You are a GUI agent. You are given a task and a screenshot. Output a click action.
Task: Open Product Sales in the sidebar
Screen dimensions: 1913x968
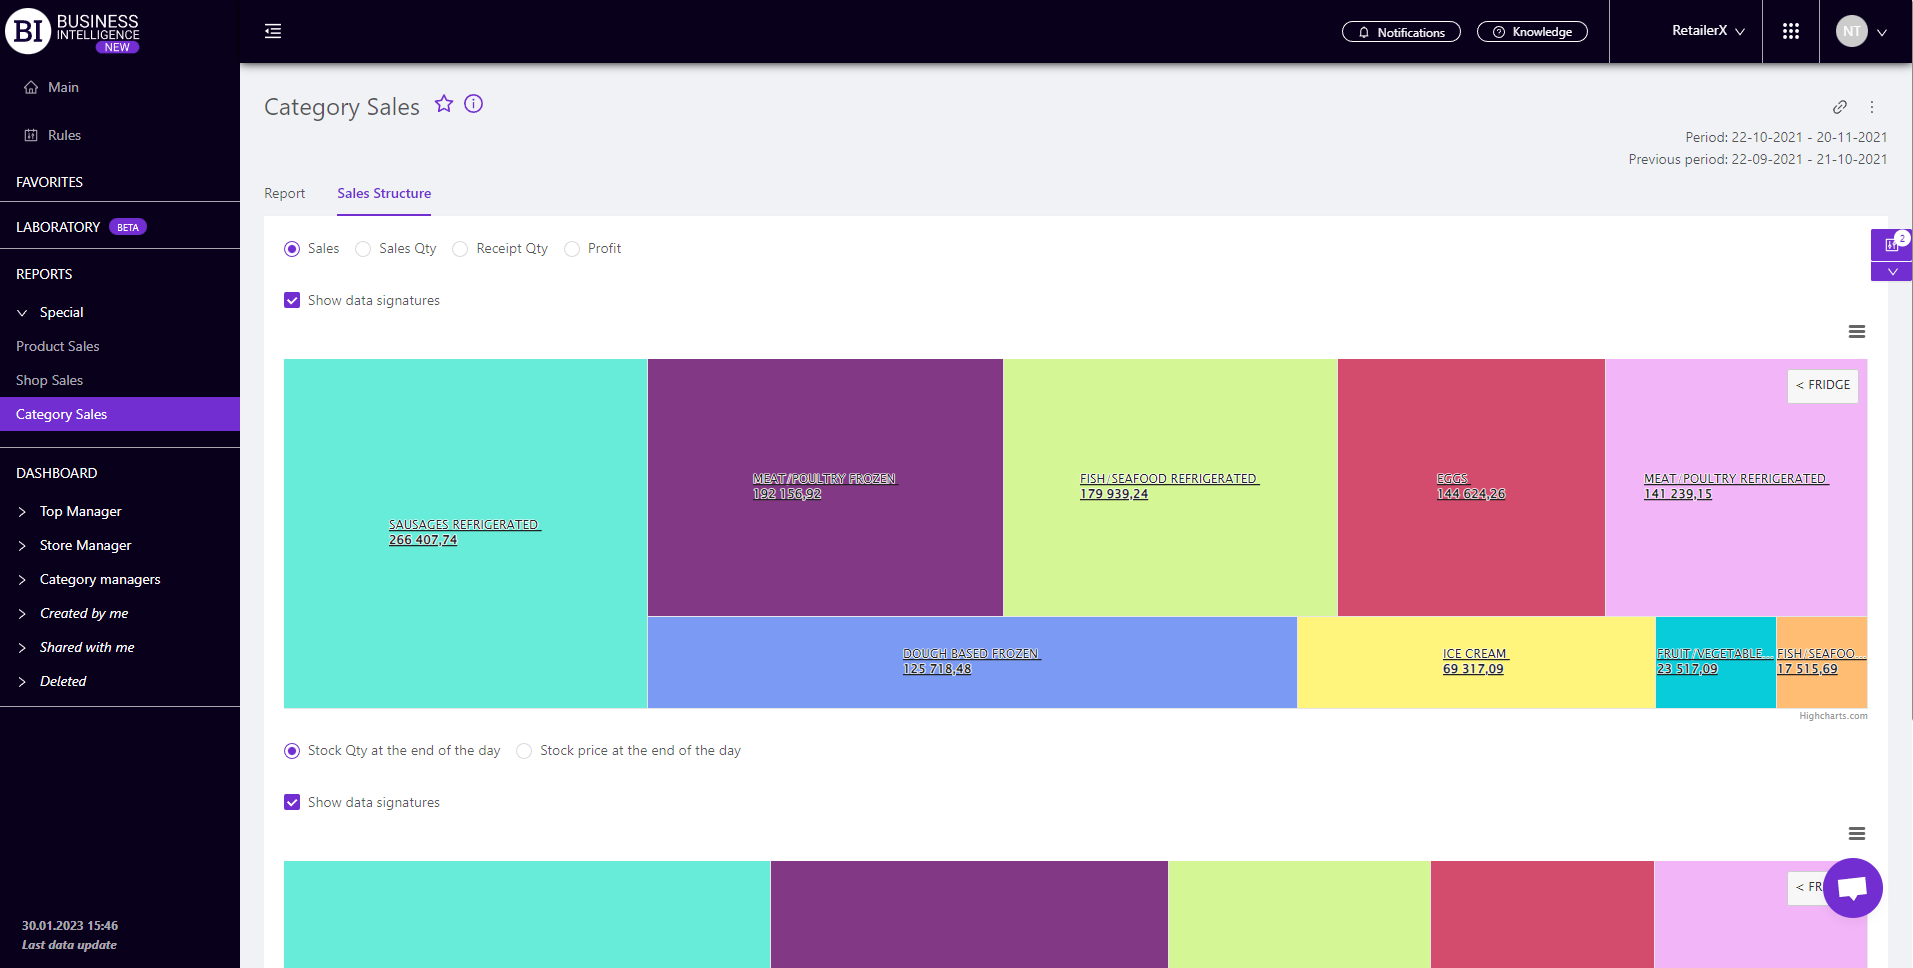click(58, 347)
